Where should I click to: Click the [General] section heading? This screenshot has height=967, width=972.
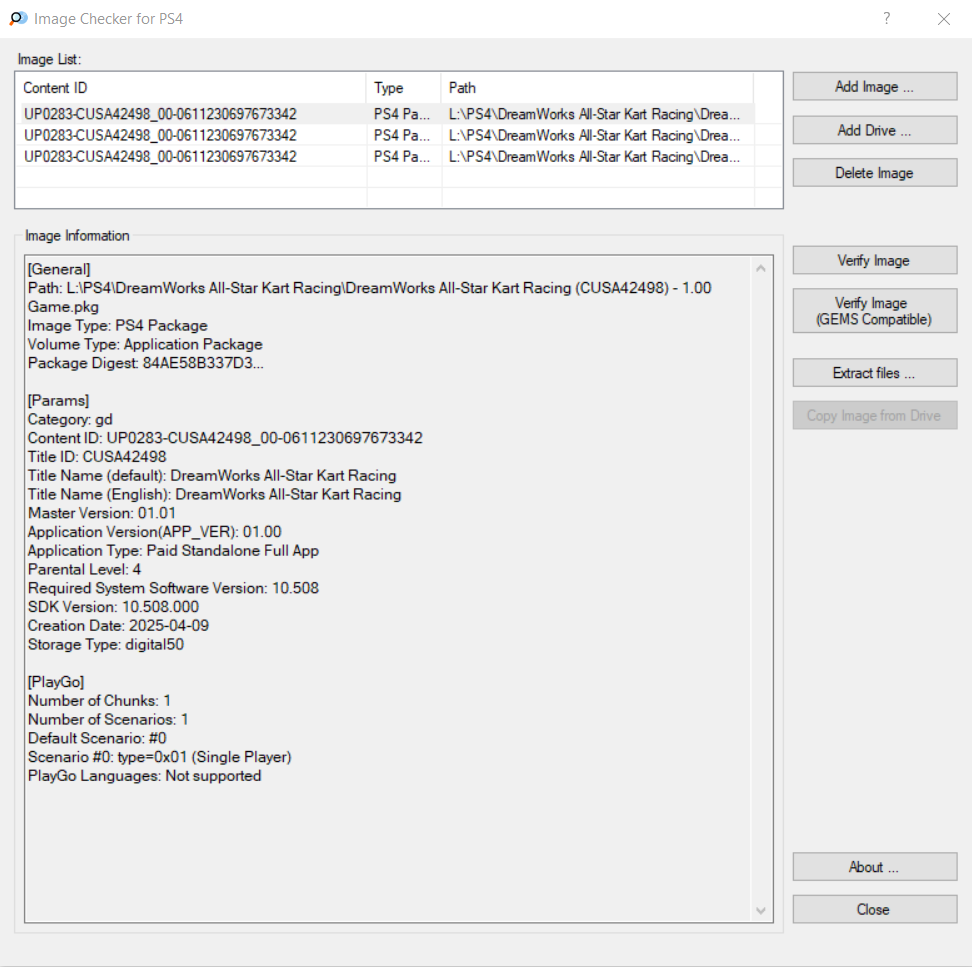59,270
